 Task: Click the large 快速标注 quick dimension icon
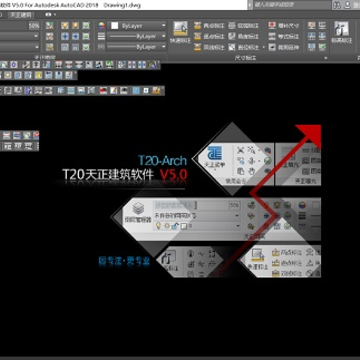coord(180,29)
